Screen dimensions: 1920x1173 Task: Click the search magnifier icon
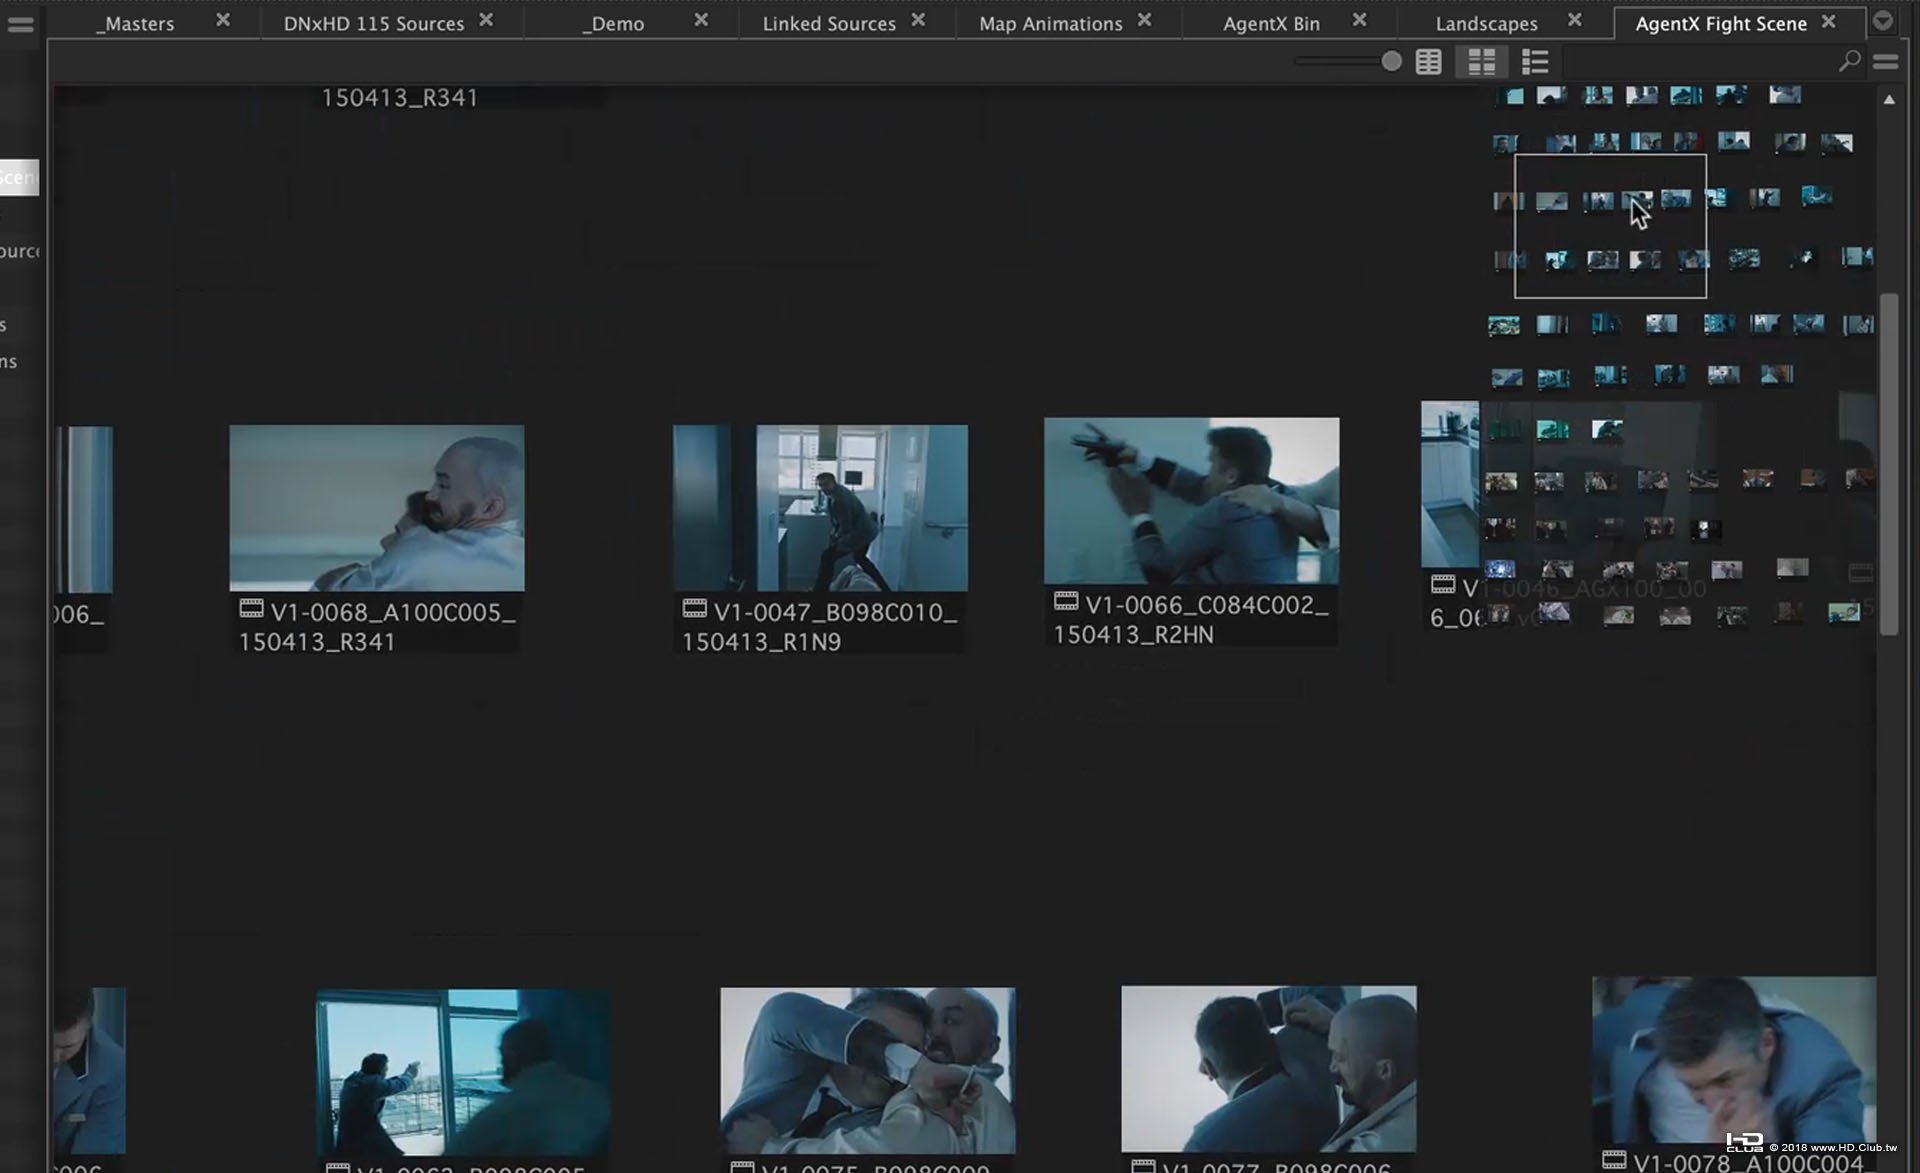[x=1849, y=62]
